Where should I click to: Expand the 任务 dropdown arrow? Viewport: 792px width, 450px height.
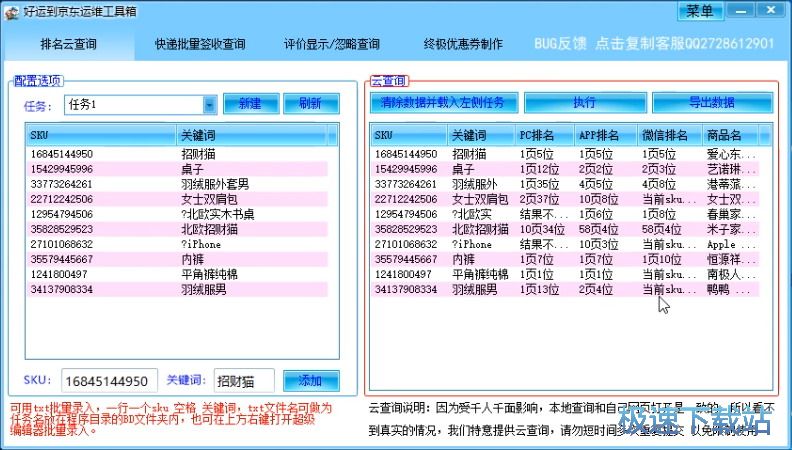pyautogui.click(x=209, y=104)
